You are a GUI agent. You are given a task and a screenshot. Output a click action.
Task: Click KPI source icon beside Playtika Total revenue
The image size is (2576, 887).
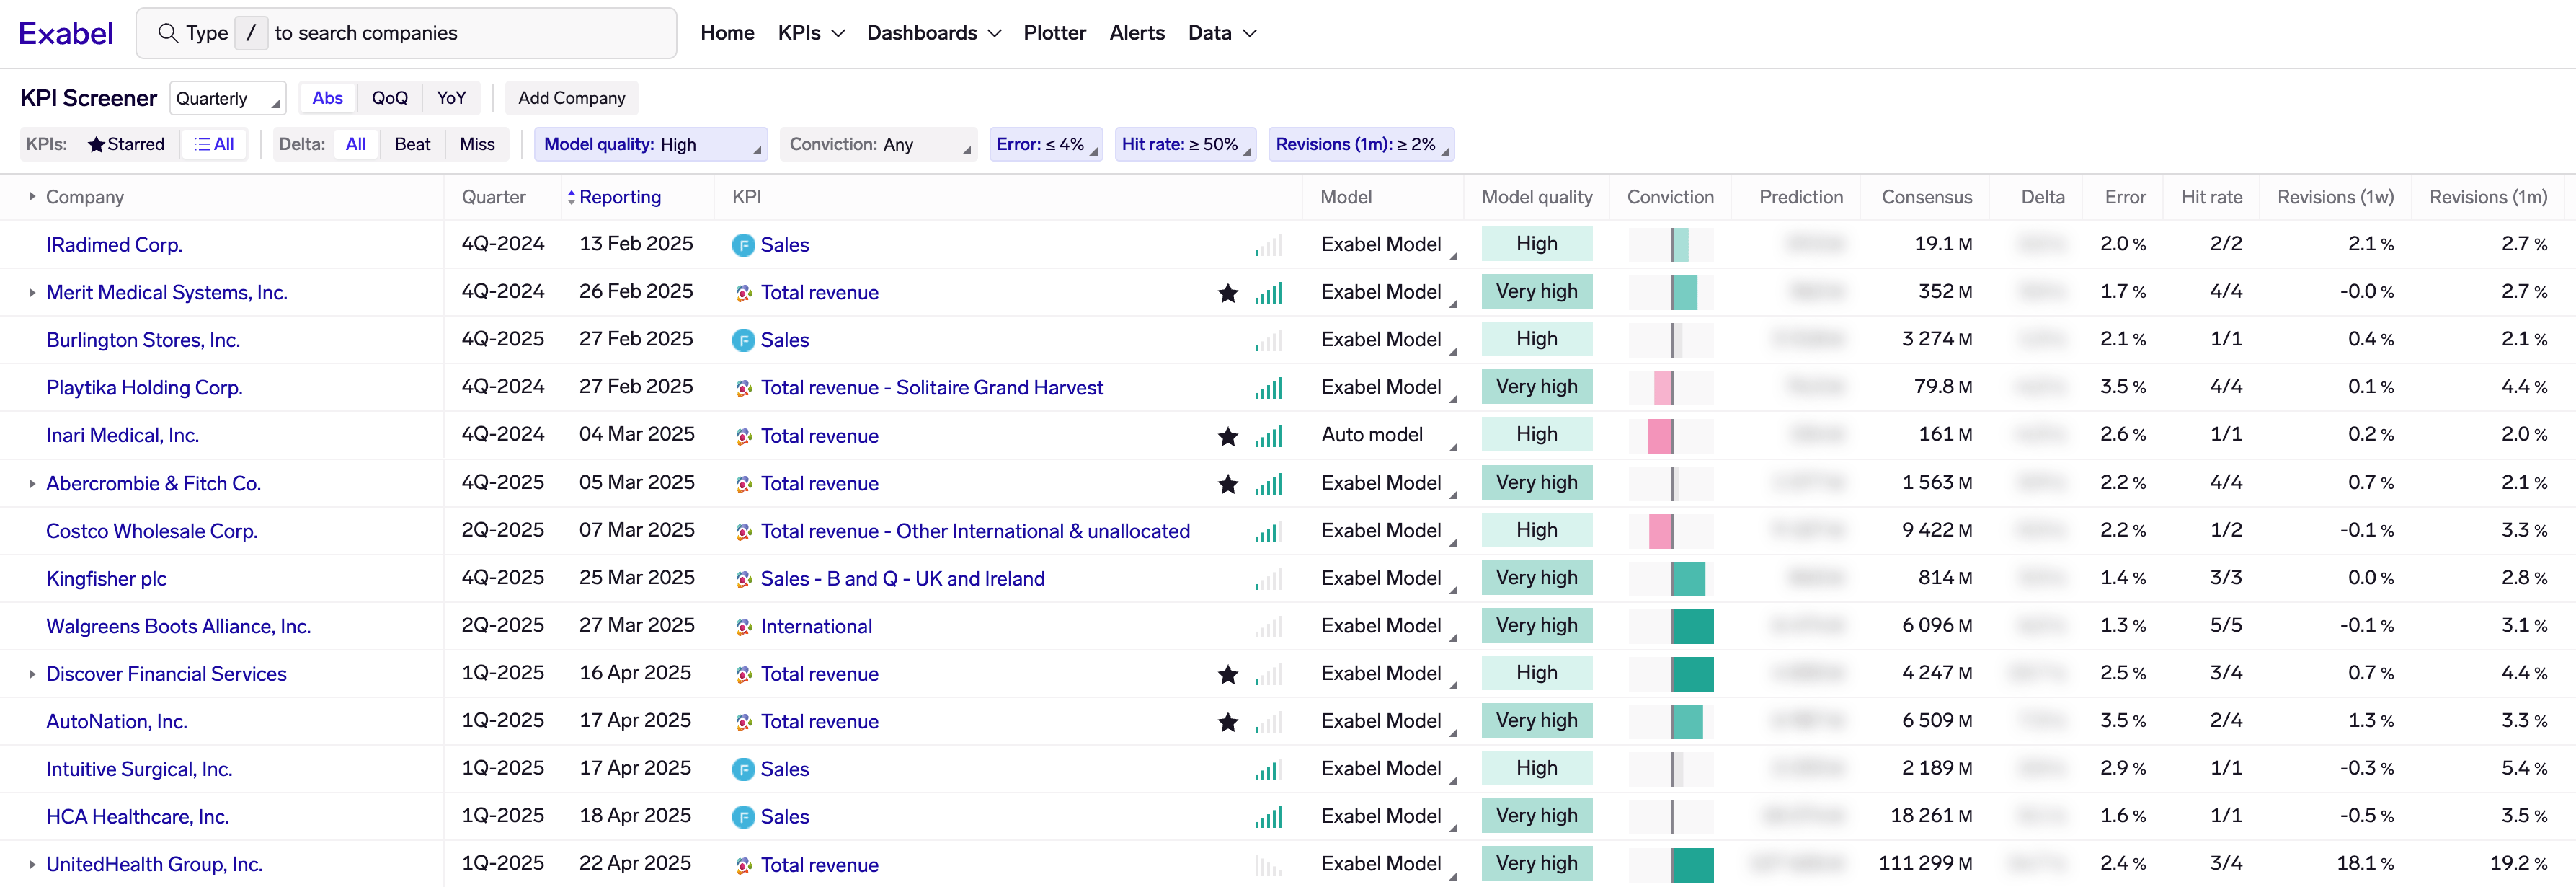pyautogui.click(x=744, y=388)
